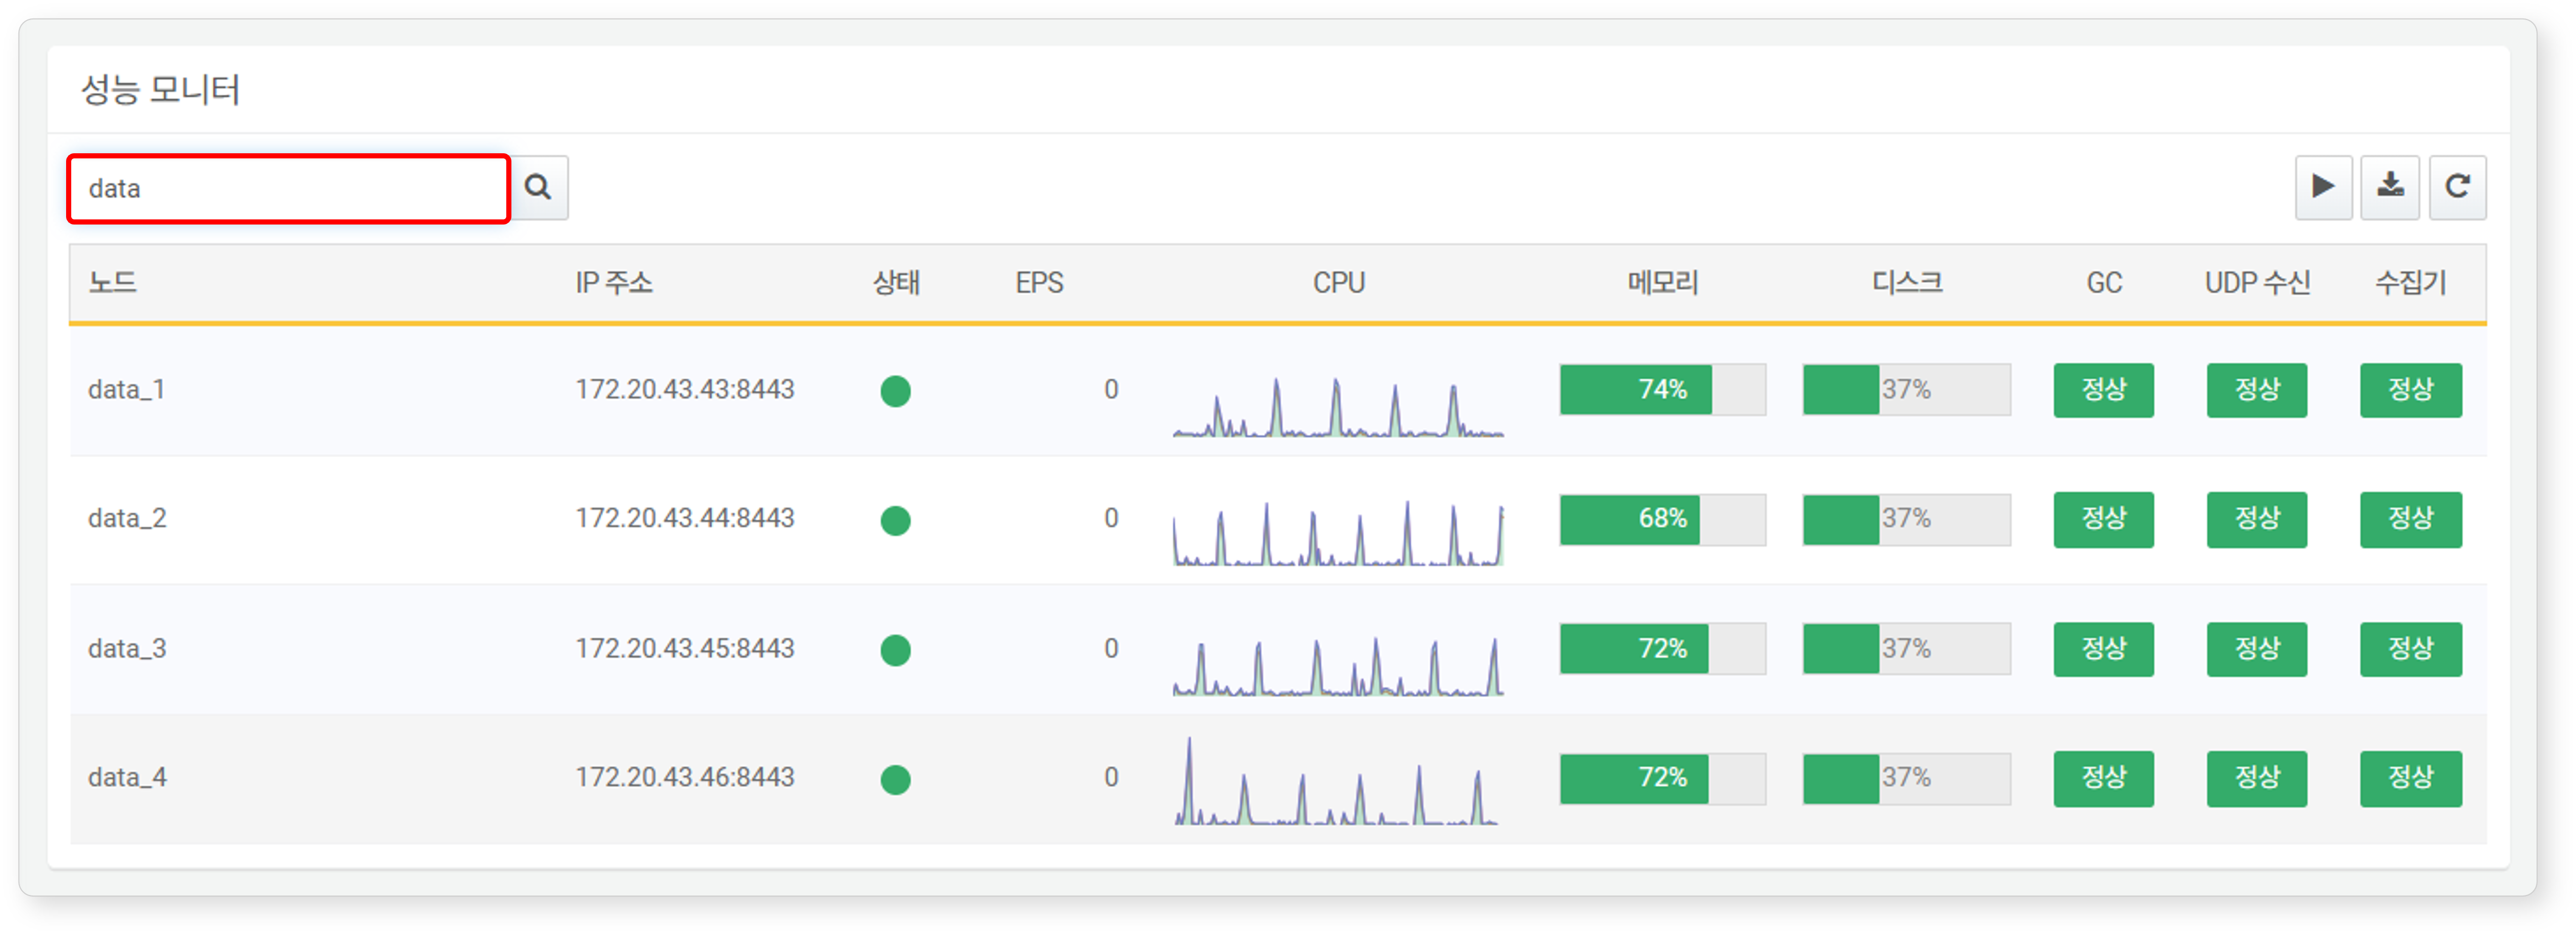Click the 37% disk bar for data_4
This screenshot has width=2576, height=935.
[1906, 778]
